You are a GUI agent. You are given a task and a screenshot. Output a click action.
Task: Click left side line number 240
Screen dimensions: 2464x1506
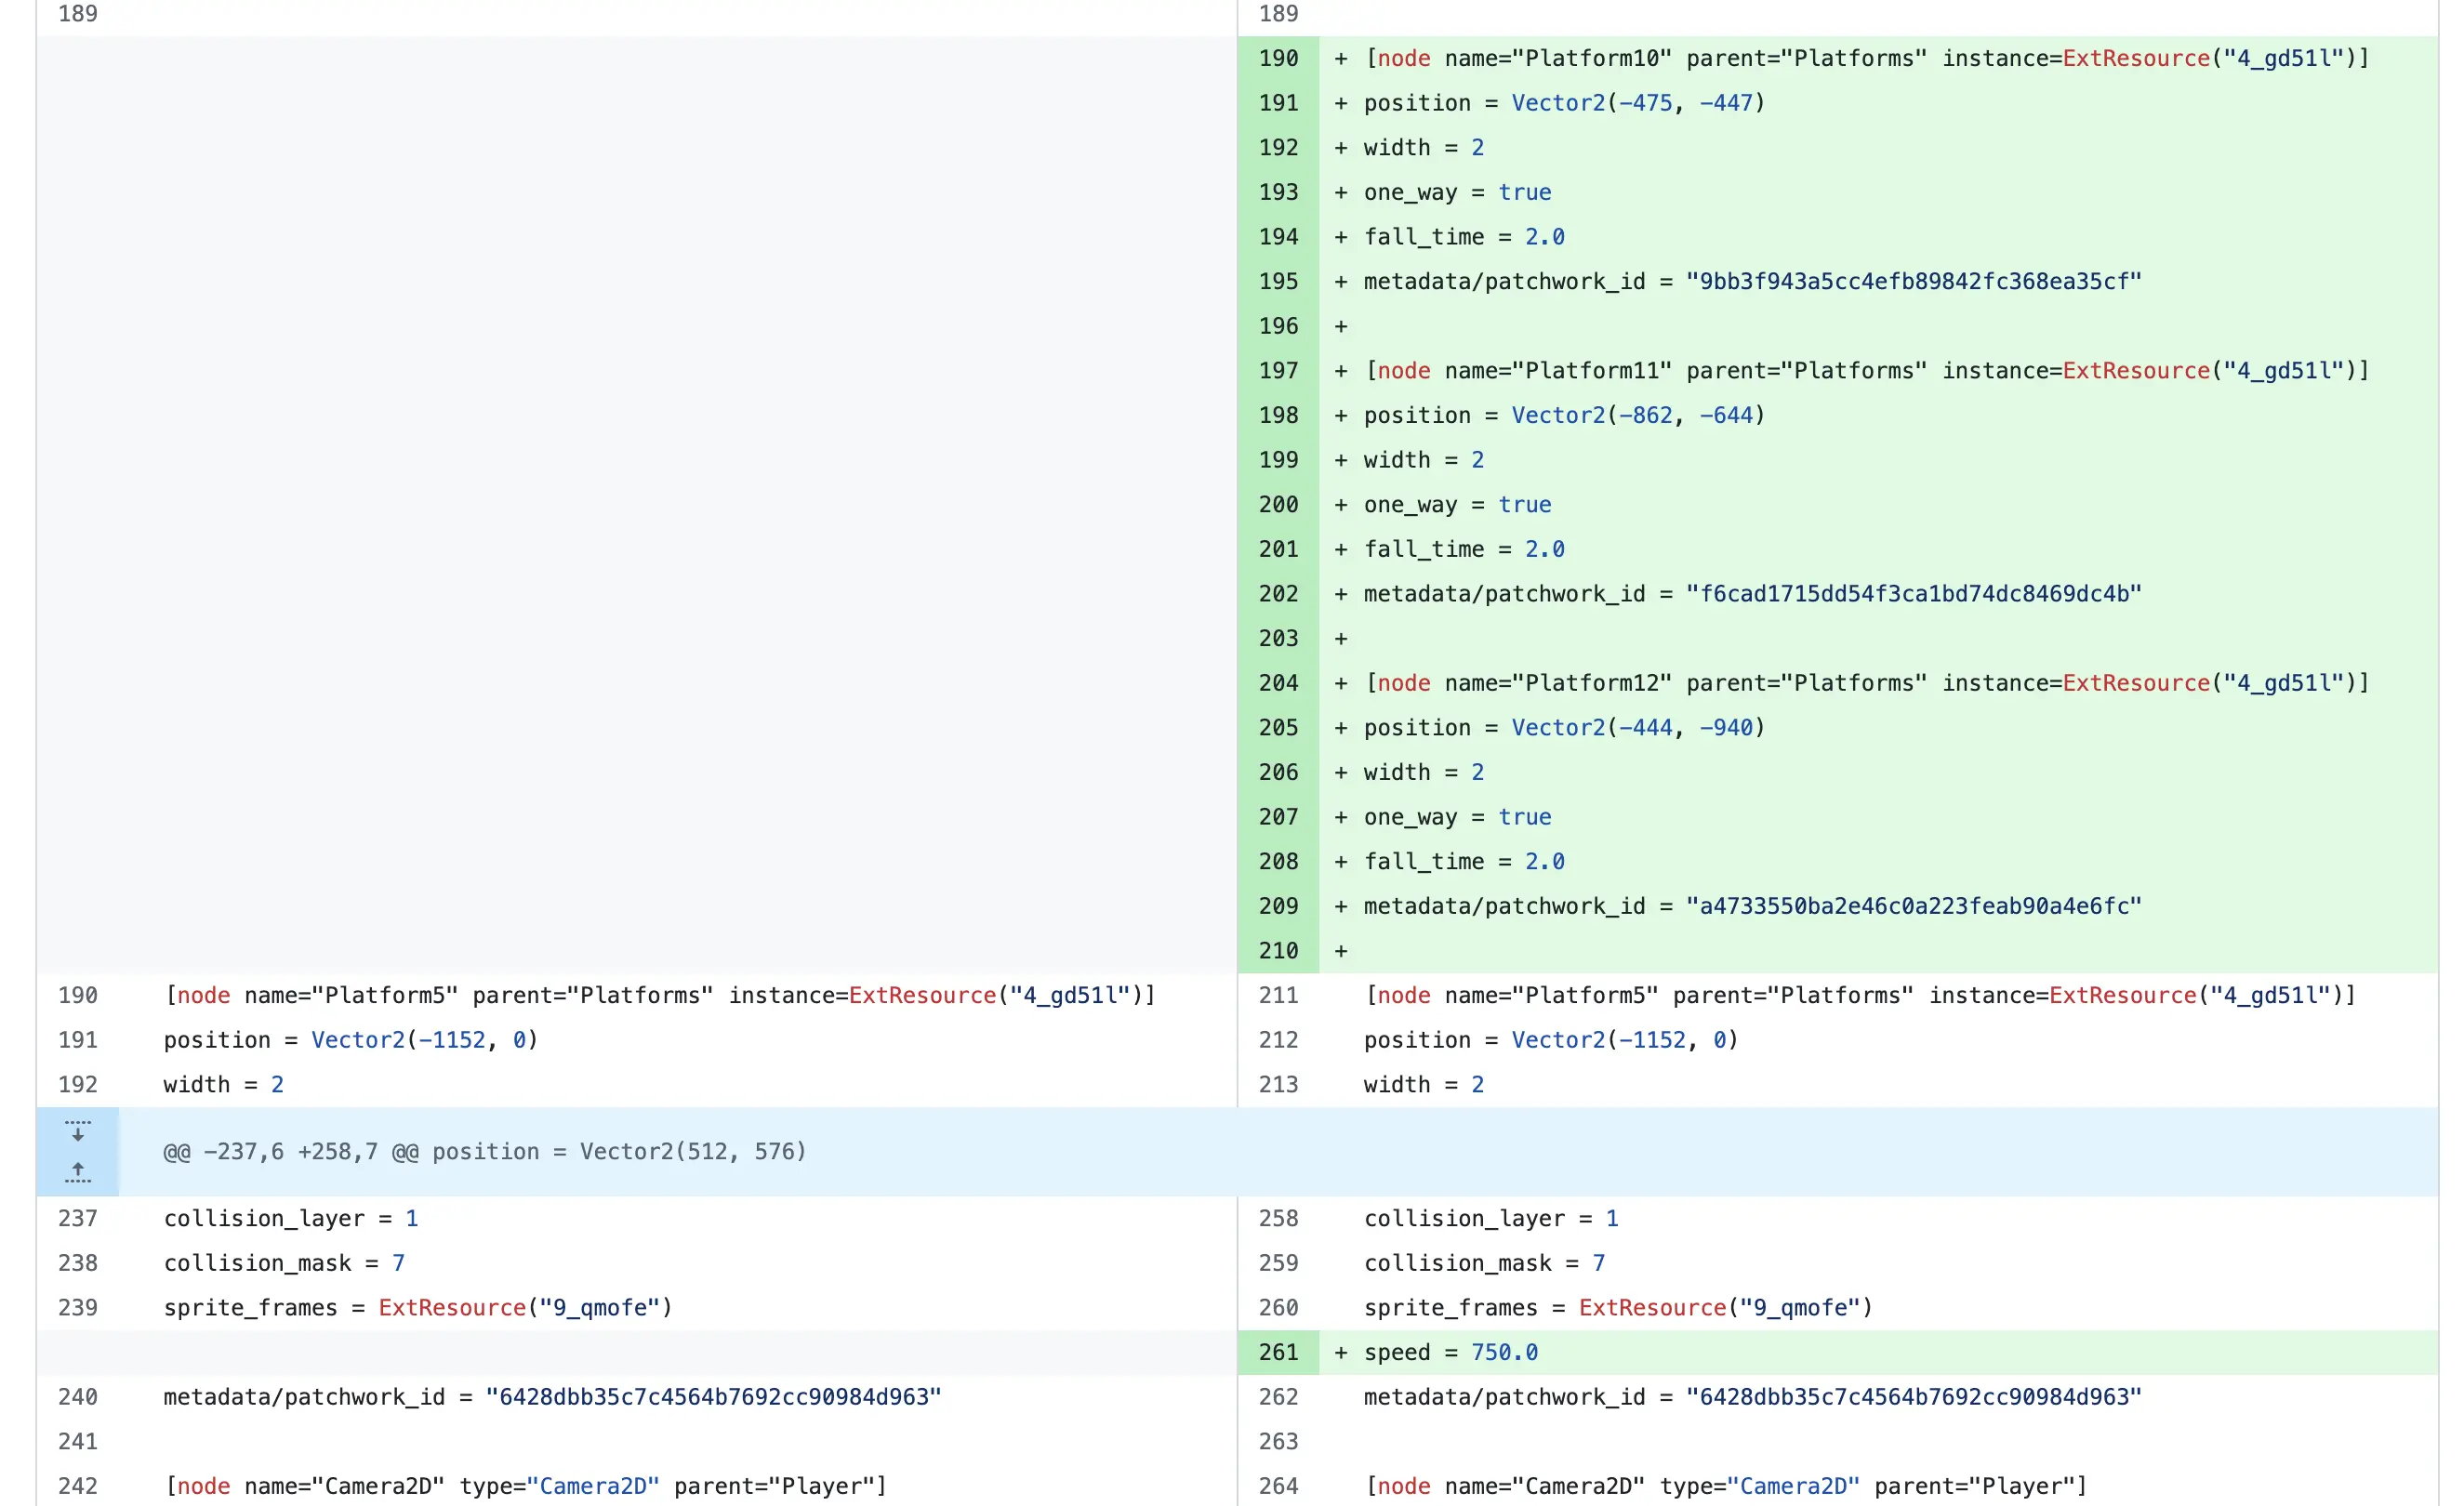pos(77,1397)
